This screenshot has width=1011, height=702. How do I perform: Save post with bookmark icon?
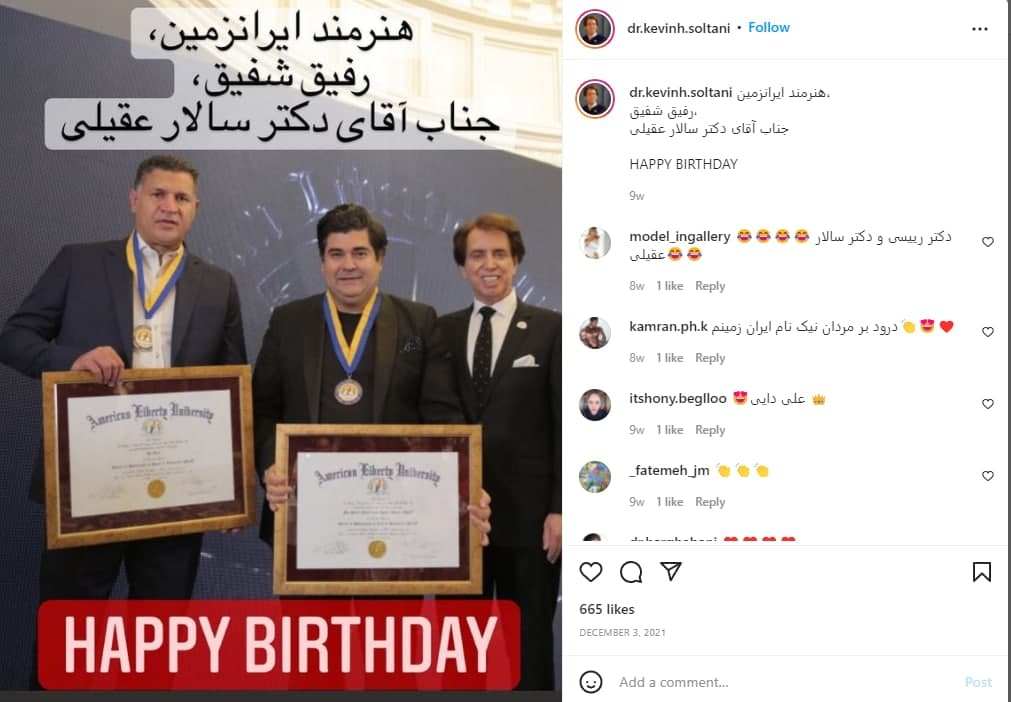(x=981, y=572)
